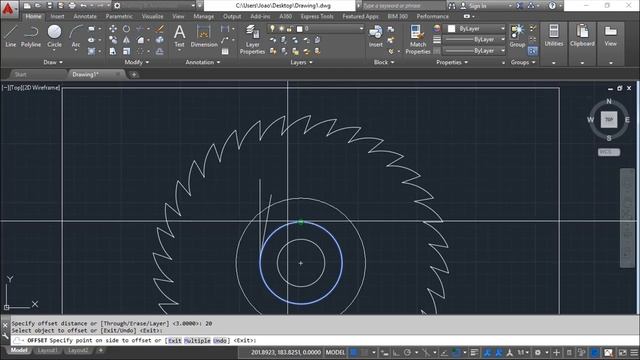Image resolution: width=640 pixels, height=360 pixels.
Task: Click the Insert block icon
Action: click(x=376, y=36)
